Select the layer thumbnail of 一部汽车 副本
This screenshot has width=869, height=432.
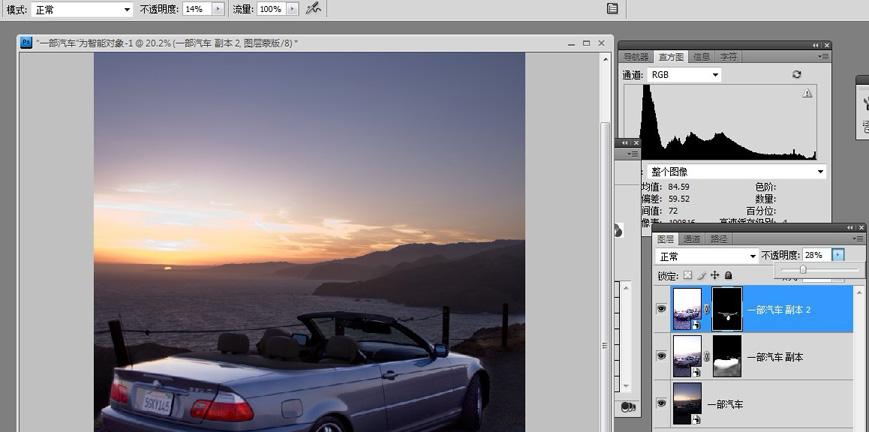pyautogui.click(x=687, y=357)
